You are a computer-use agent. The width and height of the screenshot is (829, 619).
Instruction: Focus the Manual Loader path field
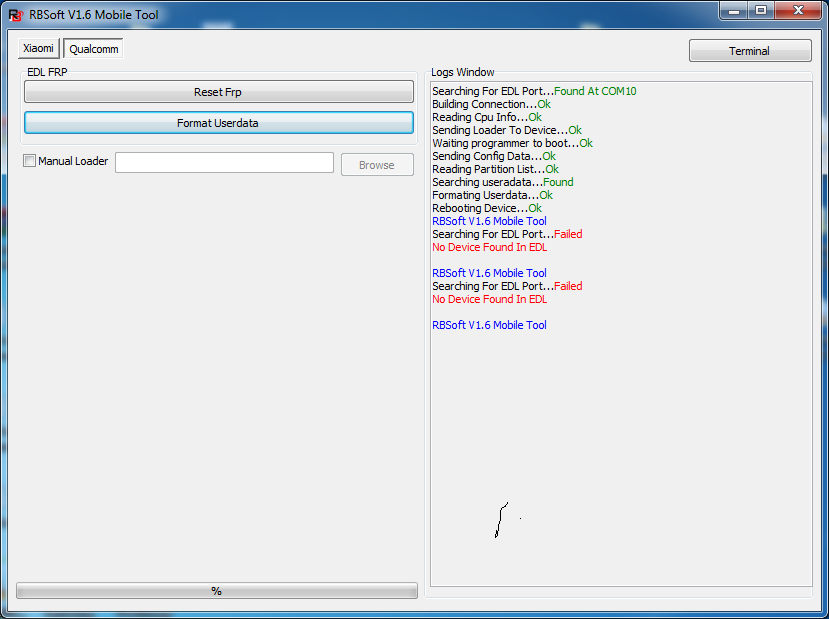coord(224,163)
